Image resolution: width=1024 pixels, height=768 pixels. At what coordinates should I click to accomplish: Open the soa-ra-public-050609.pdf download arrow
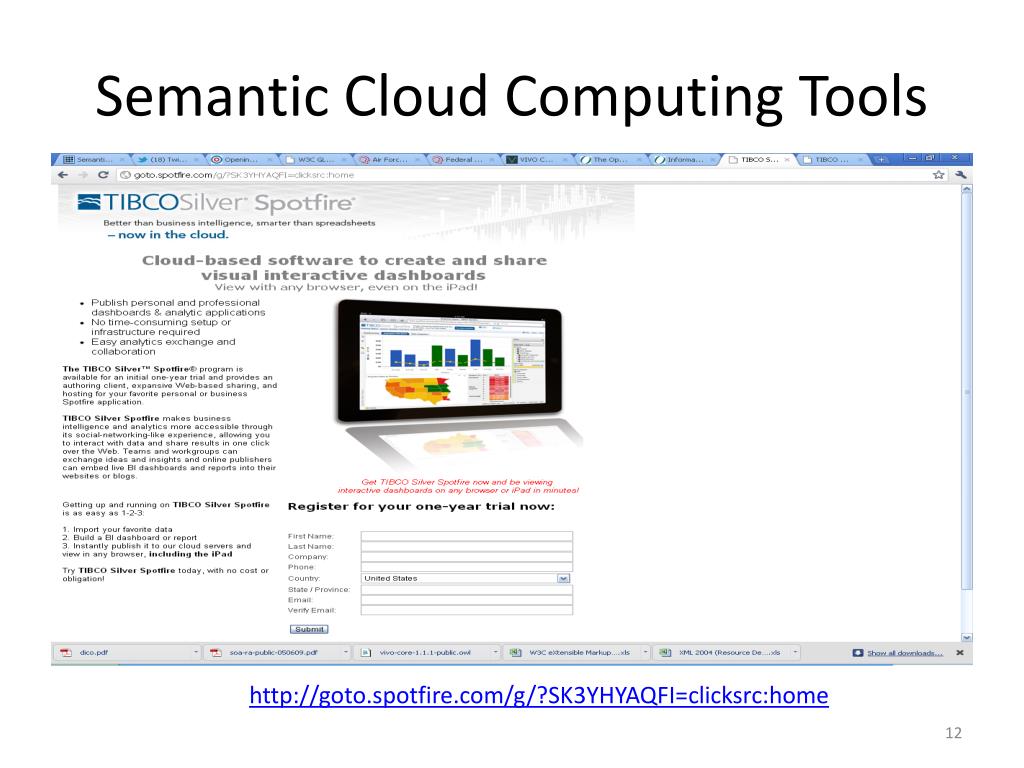(x=345, y=652)
